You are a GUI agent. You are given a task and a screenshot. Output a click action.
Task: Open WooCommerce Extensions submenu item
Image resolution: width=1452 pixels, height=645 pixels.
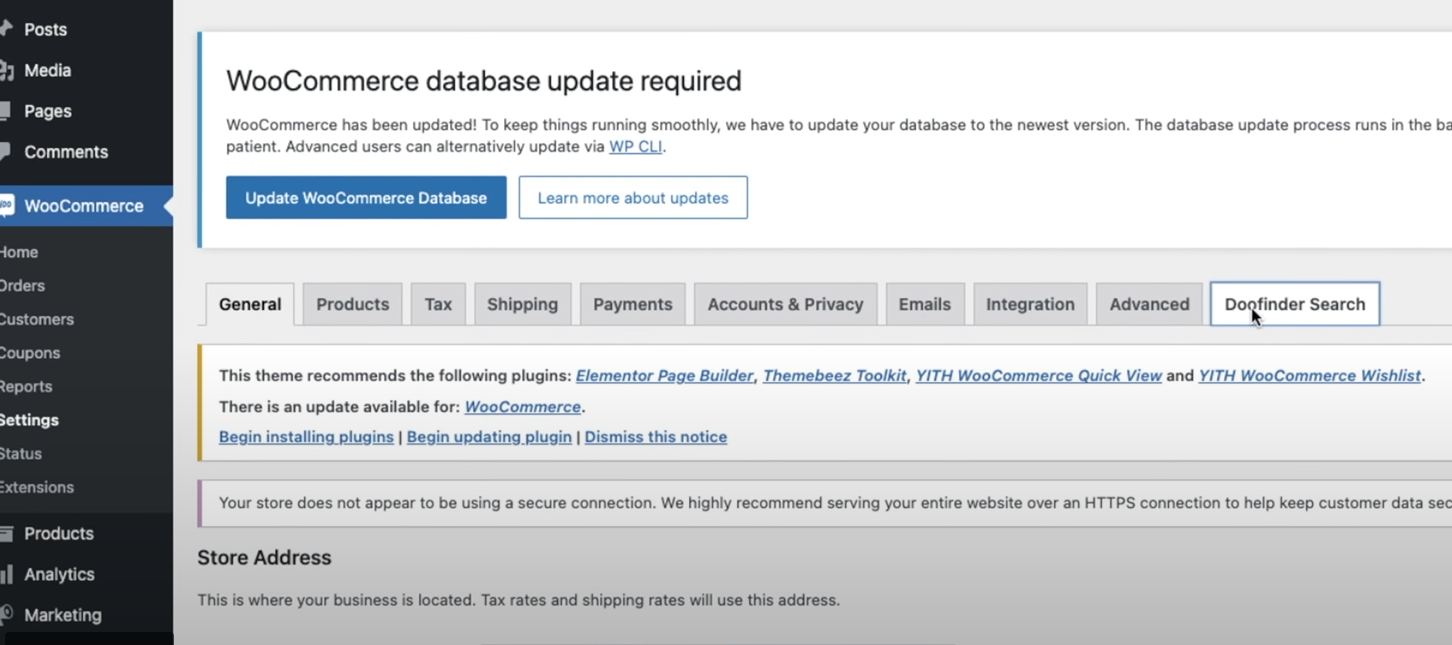pyautogui.click(x=37, y=487)
